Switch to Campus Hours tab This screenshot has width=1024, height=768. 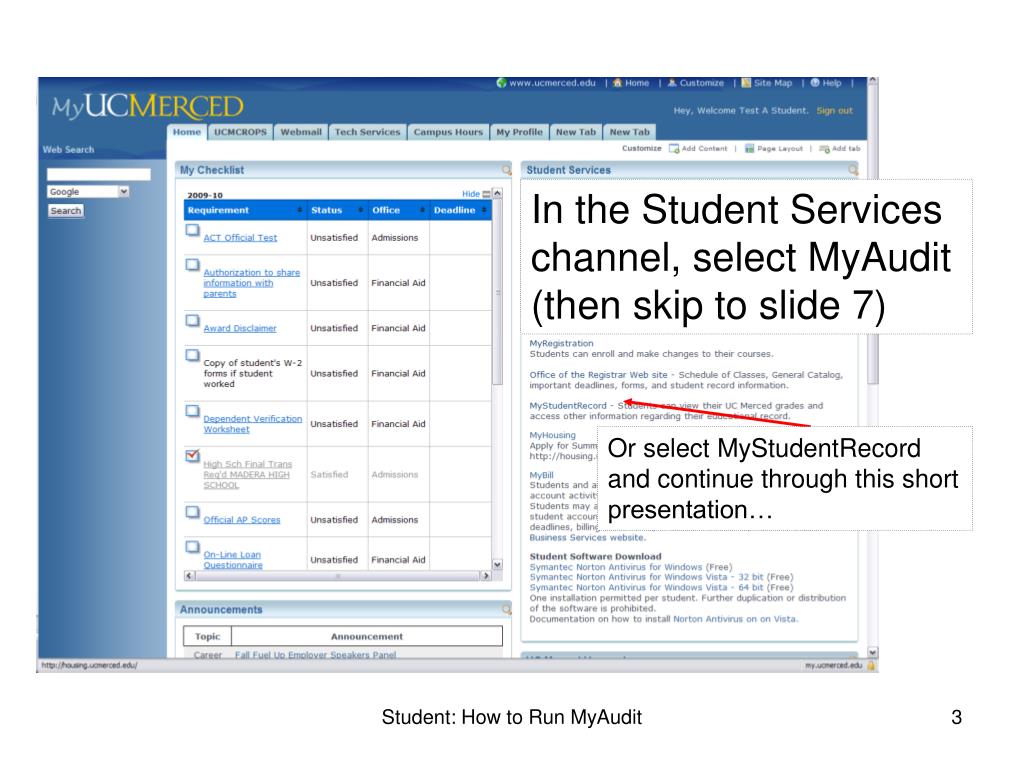pyautogui.click(x=448, y=132)
